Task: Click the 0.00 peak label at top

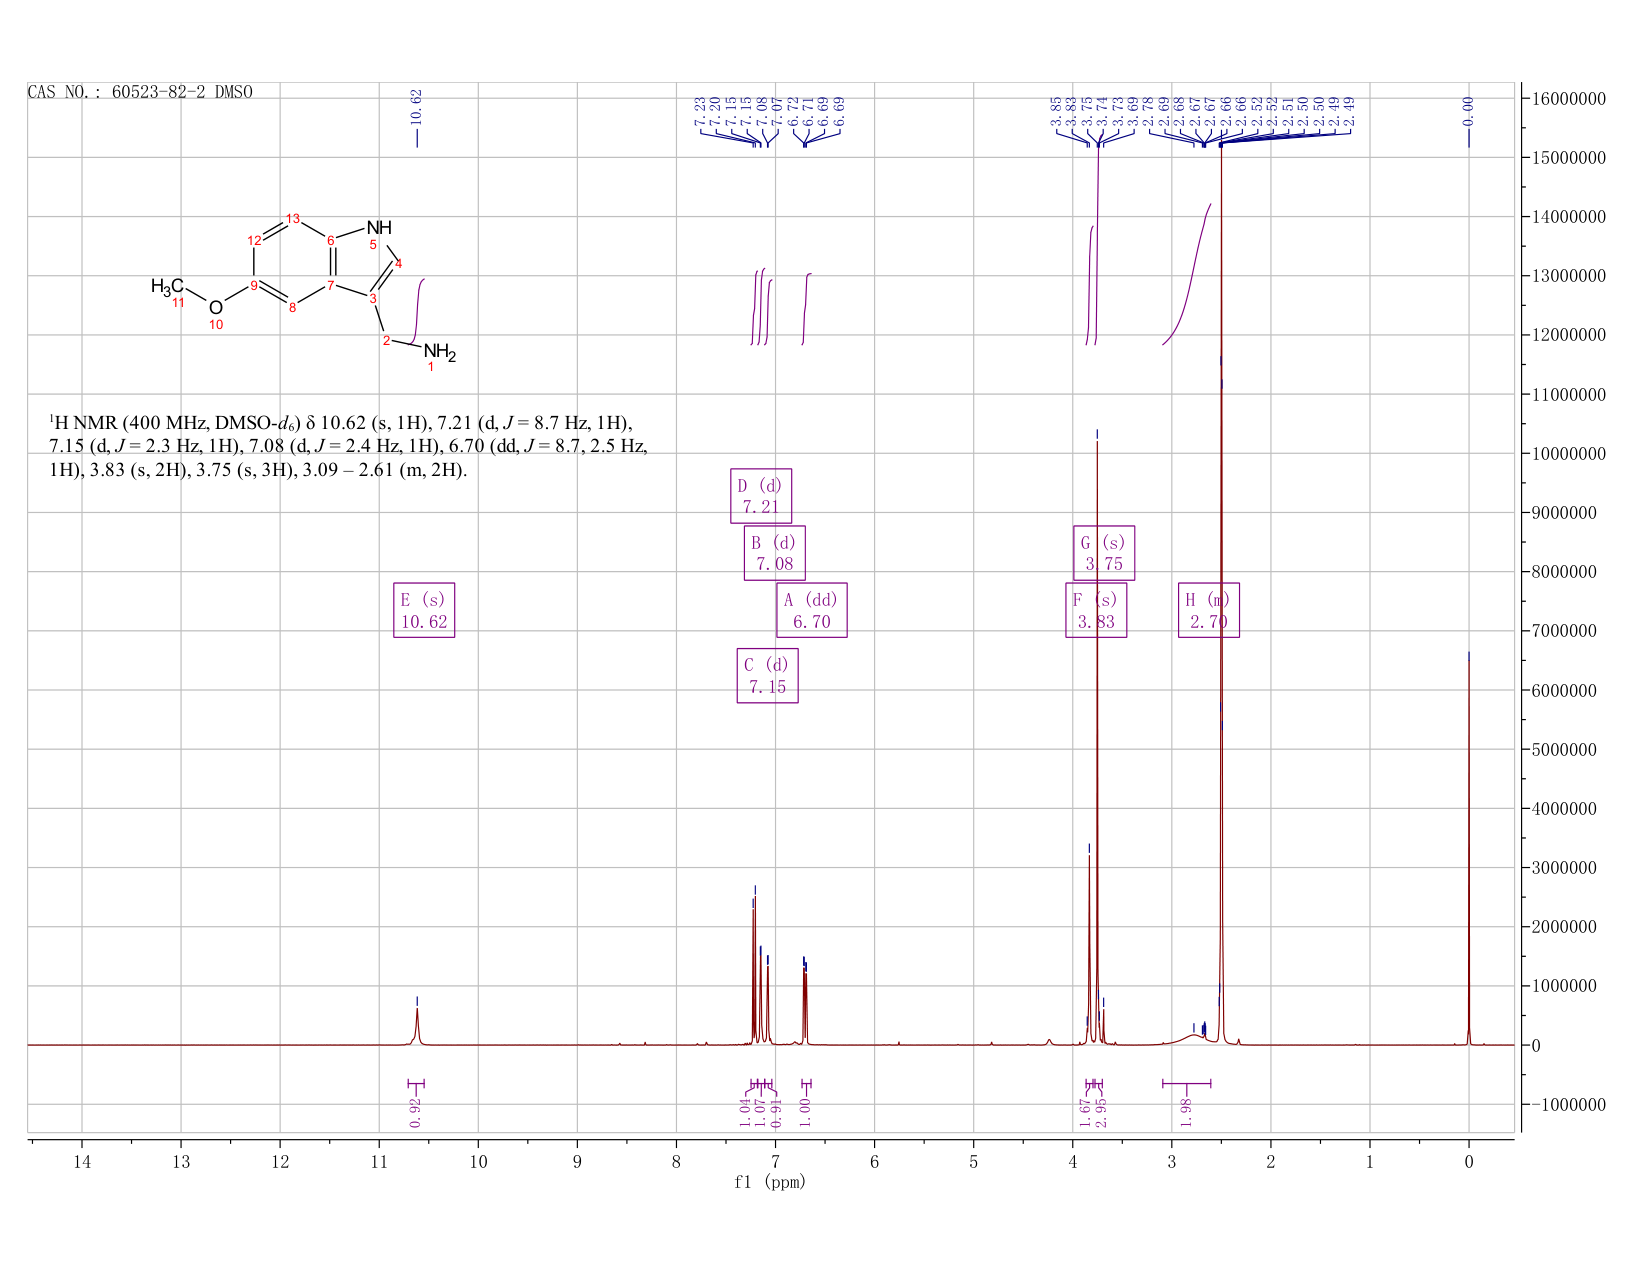Action: click(1468, 111)
